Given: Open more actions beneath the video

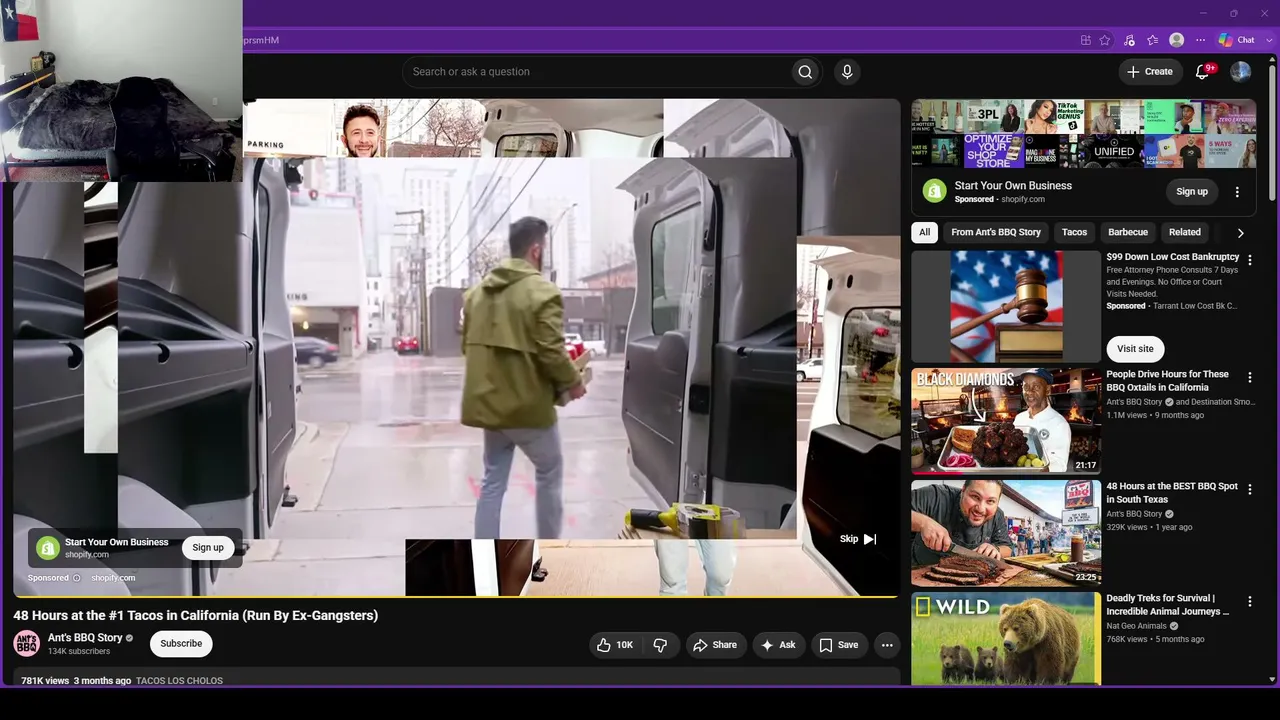Looking at the screenshot, I should (887, 645).
